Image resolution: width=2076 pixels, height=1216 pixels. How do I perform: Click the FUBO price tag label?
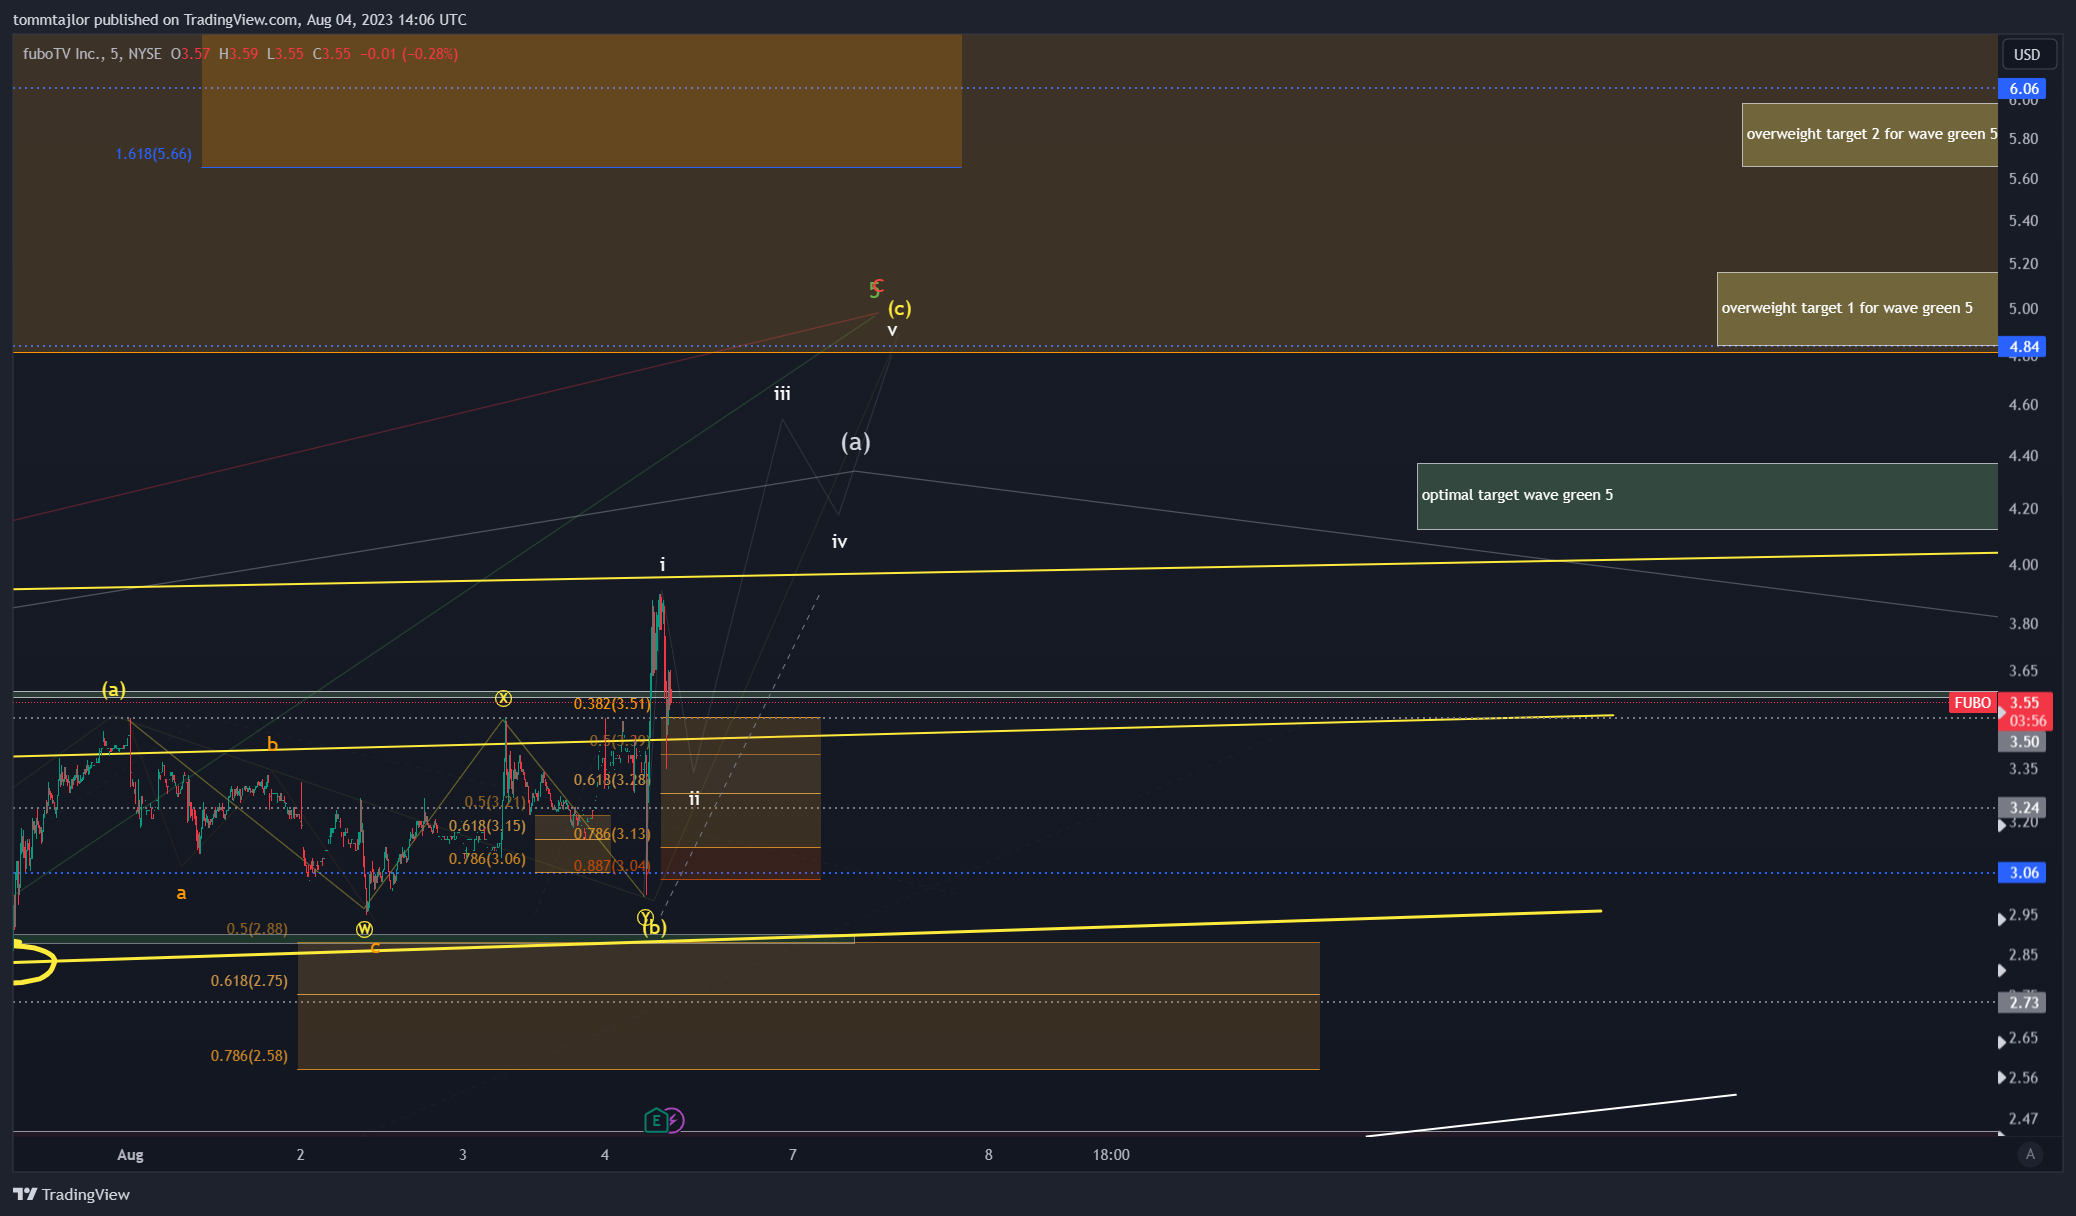1973,703
